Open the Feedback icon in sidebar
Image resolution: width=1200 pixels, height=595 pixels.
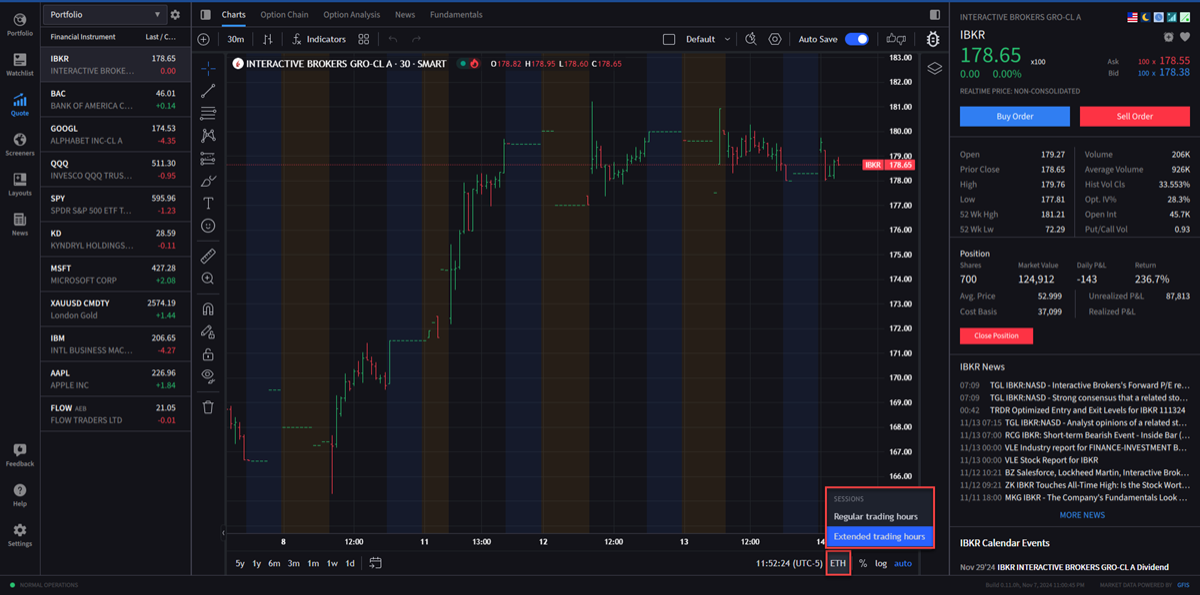(x=19, y=455)
